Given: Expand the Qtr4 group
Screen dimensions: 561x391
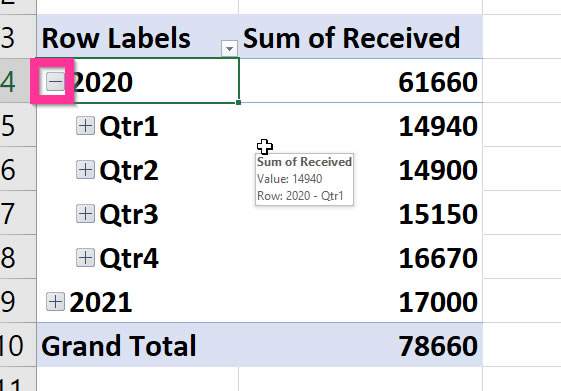Looking at the screenshot, I should (86, 258).
